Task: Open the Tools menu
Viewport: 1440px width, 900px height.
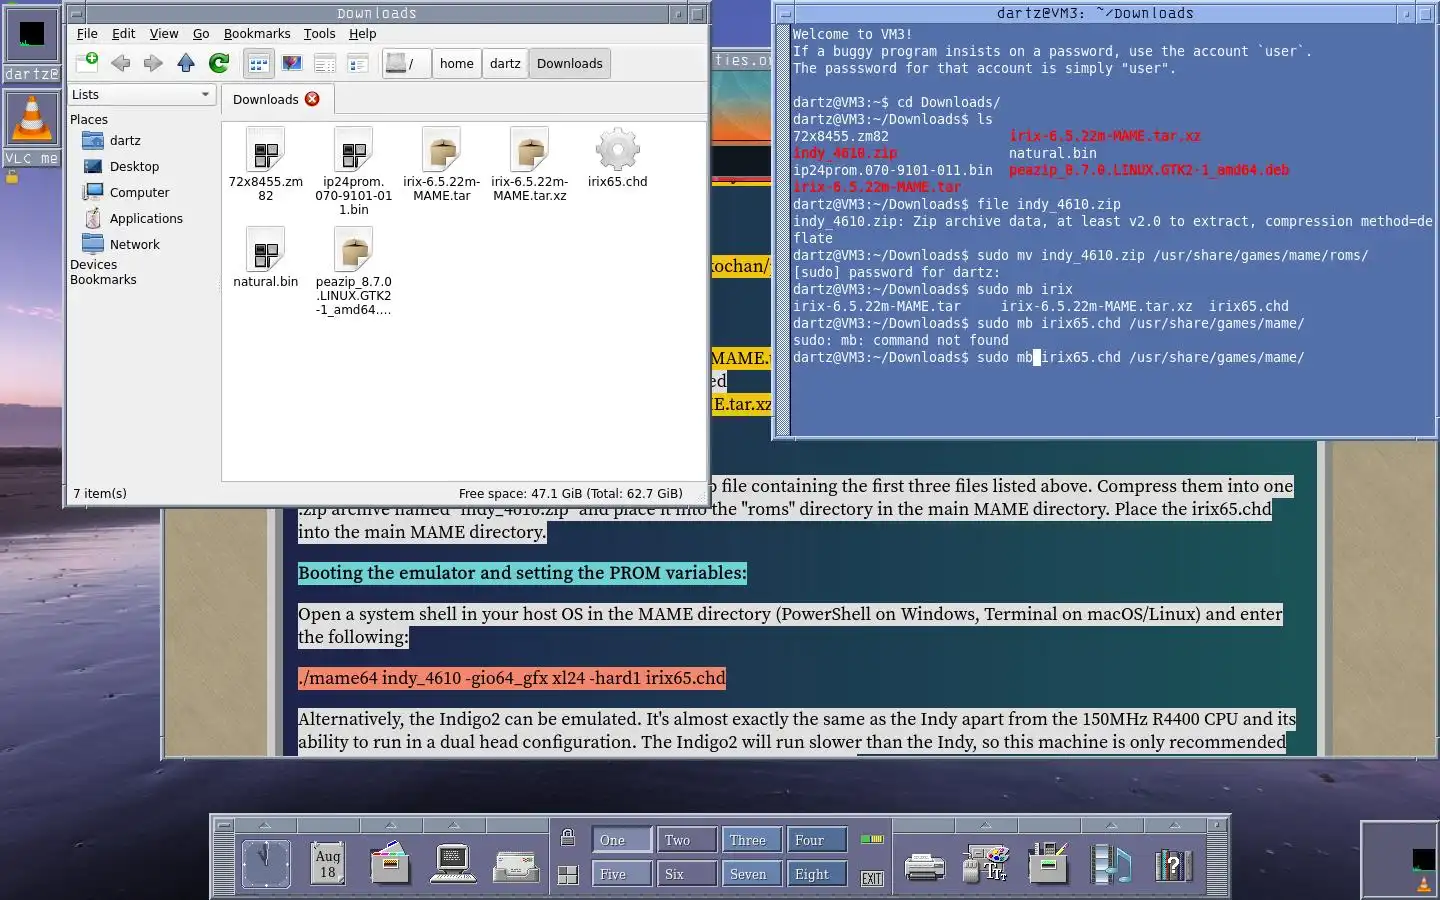Action: (x=319, y=34)
